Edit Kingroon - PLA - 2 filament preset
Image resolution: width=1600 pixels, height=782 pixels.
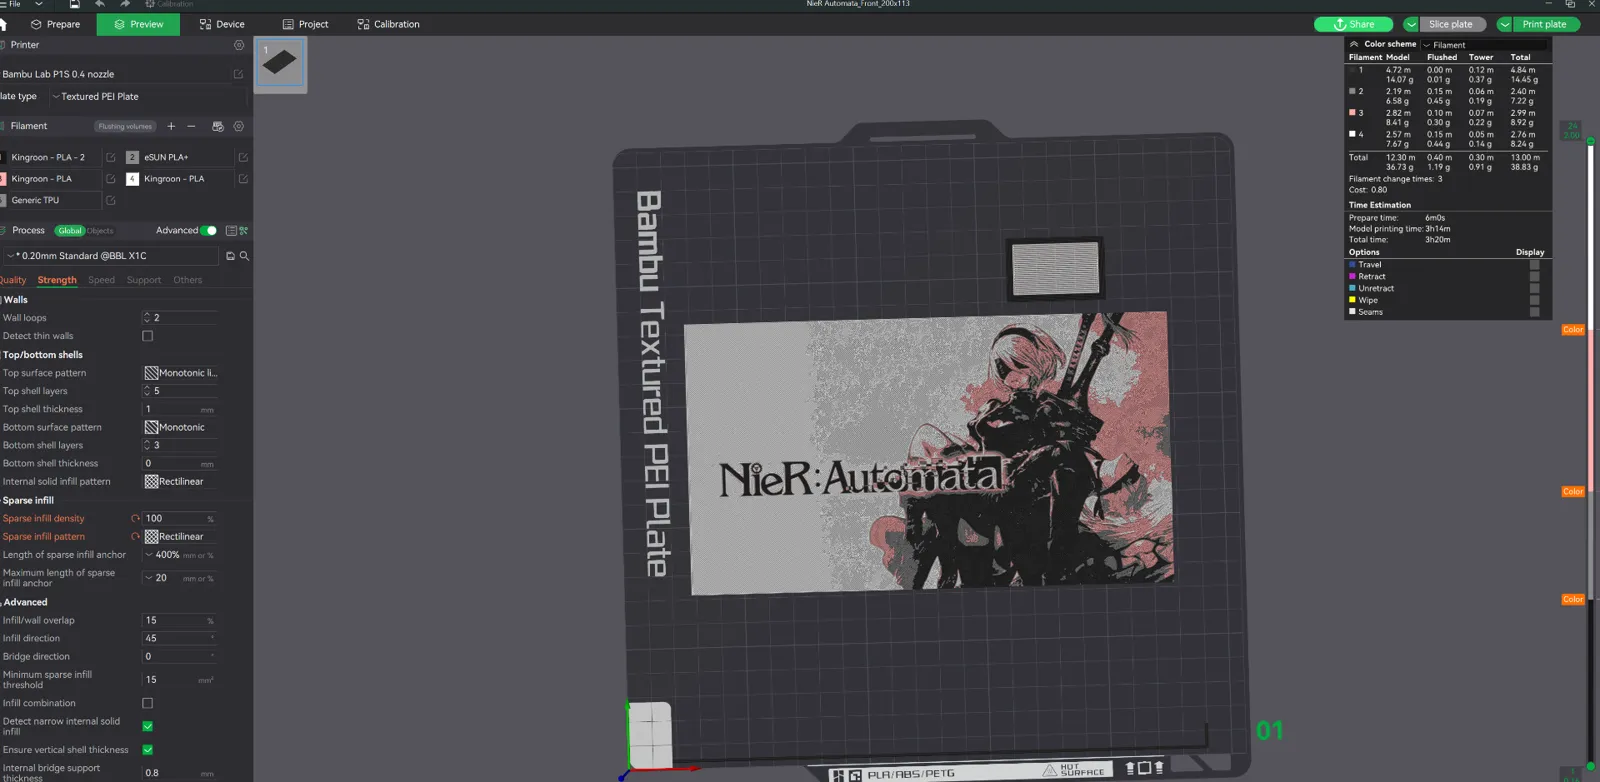pyautogui.click(x=111, y=157)
